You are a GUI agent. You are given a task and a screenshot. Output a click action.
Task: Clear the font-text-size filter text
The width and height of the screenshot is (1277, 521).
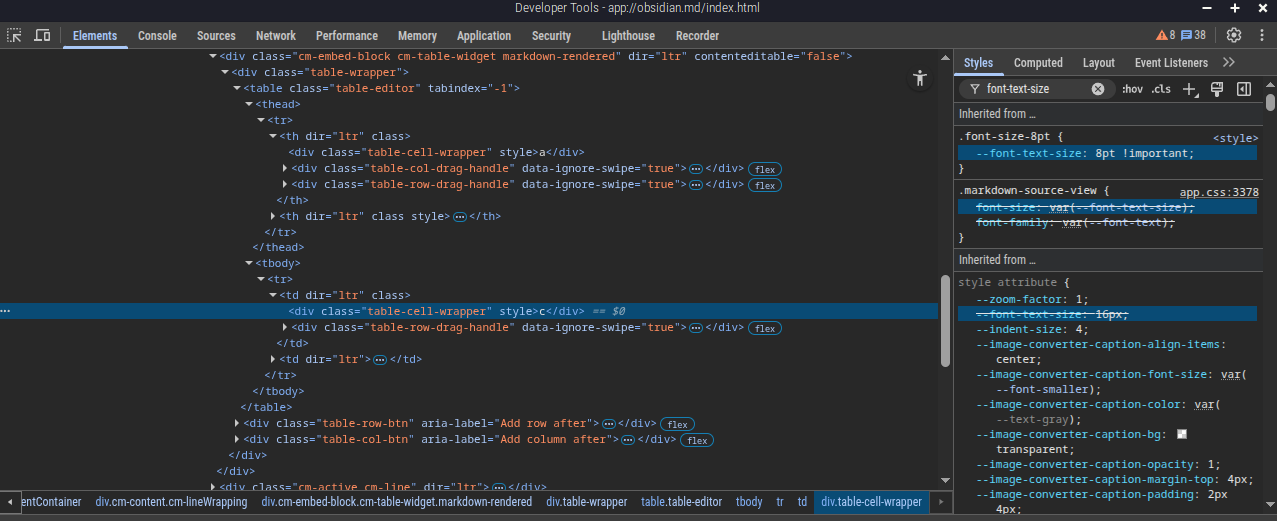point(1097,89)
